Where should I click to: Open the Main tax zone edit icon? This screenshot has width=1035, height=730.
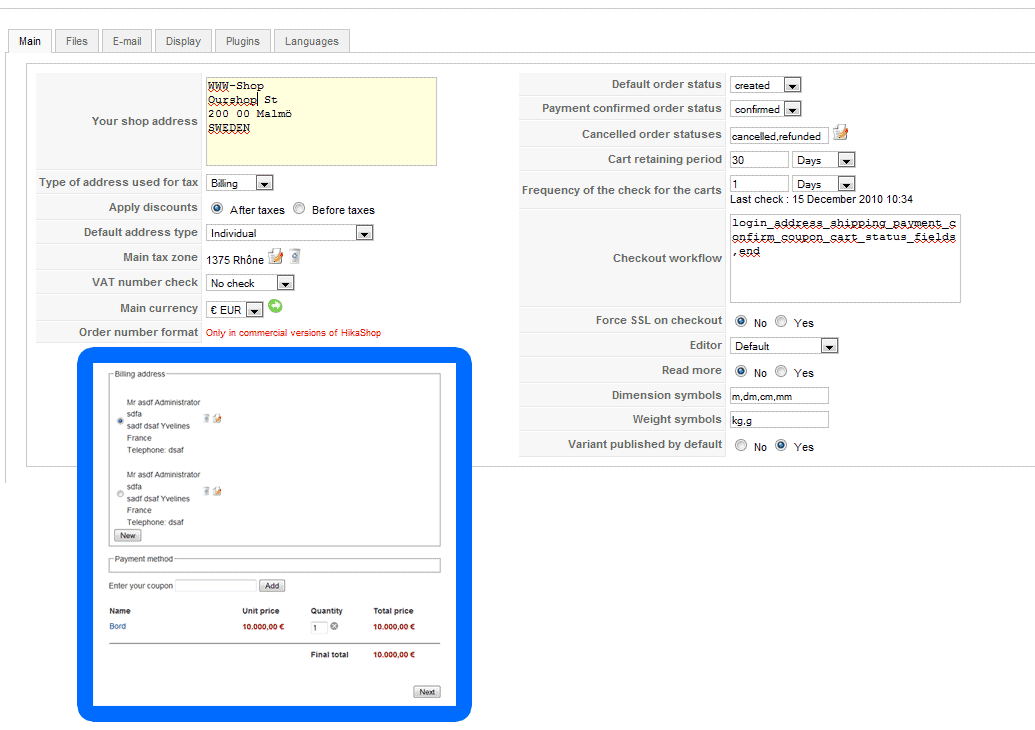[x=275, y=257]
